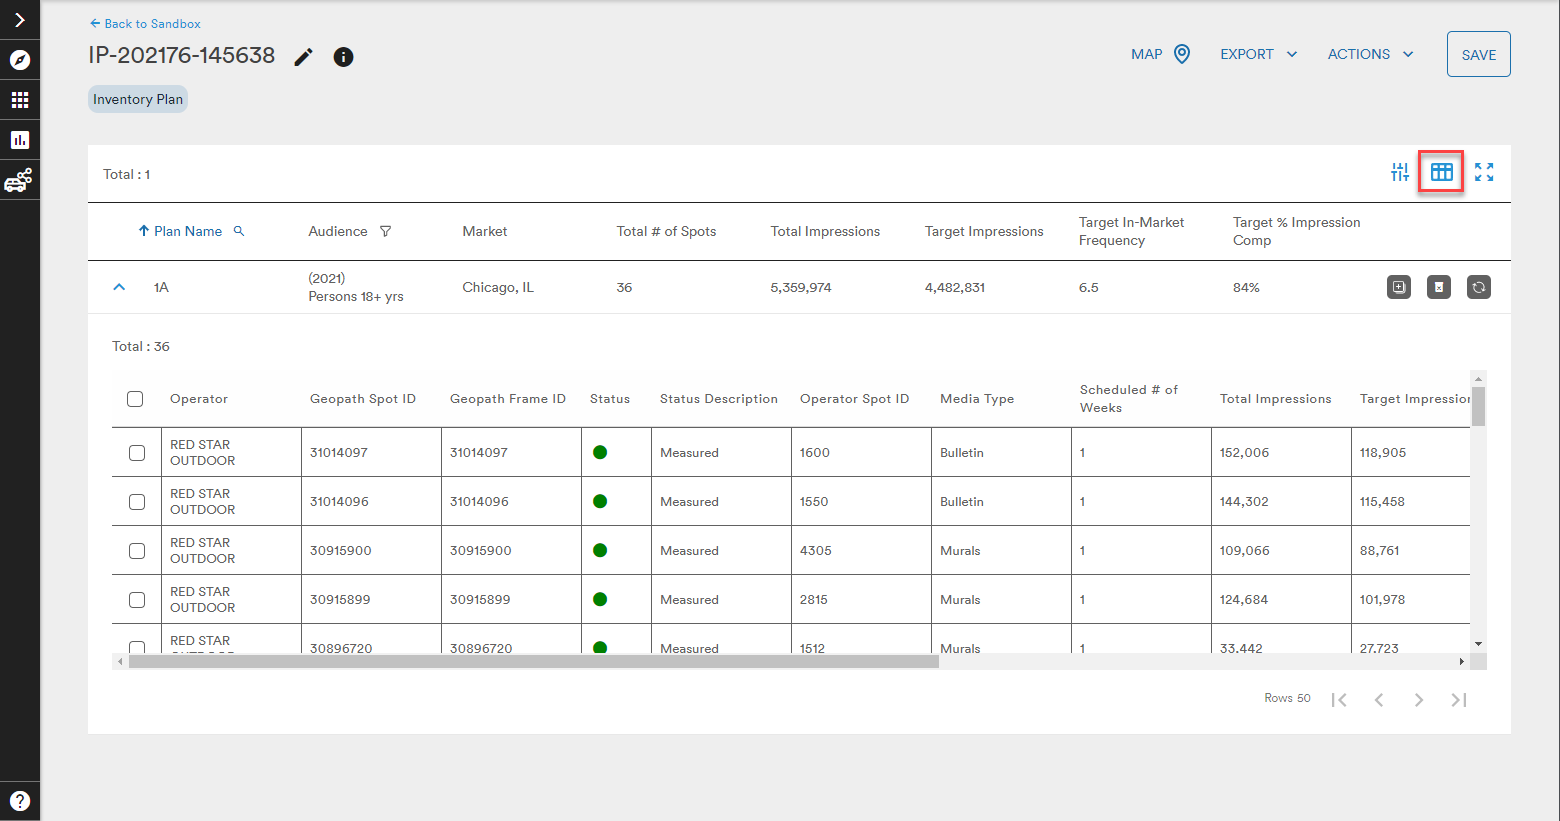Click the search icon next to Plan Name
The height and width of the screenshot is (821, 1560).
coord(239,231)
